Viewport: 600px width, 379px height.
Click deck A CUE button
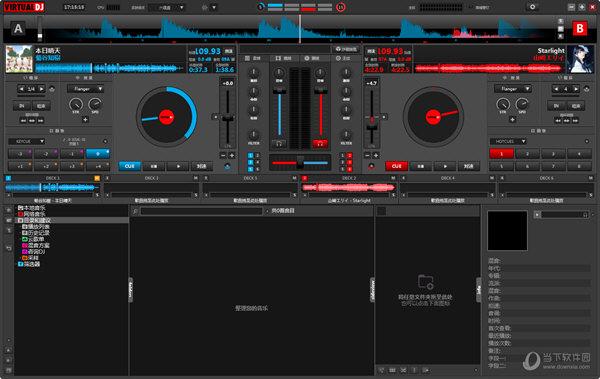pos(130,166)
